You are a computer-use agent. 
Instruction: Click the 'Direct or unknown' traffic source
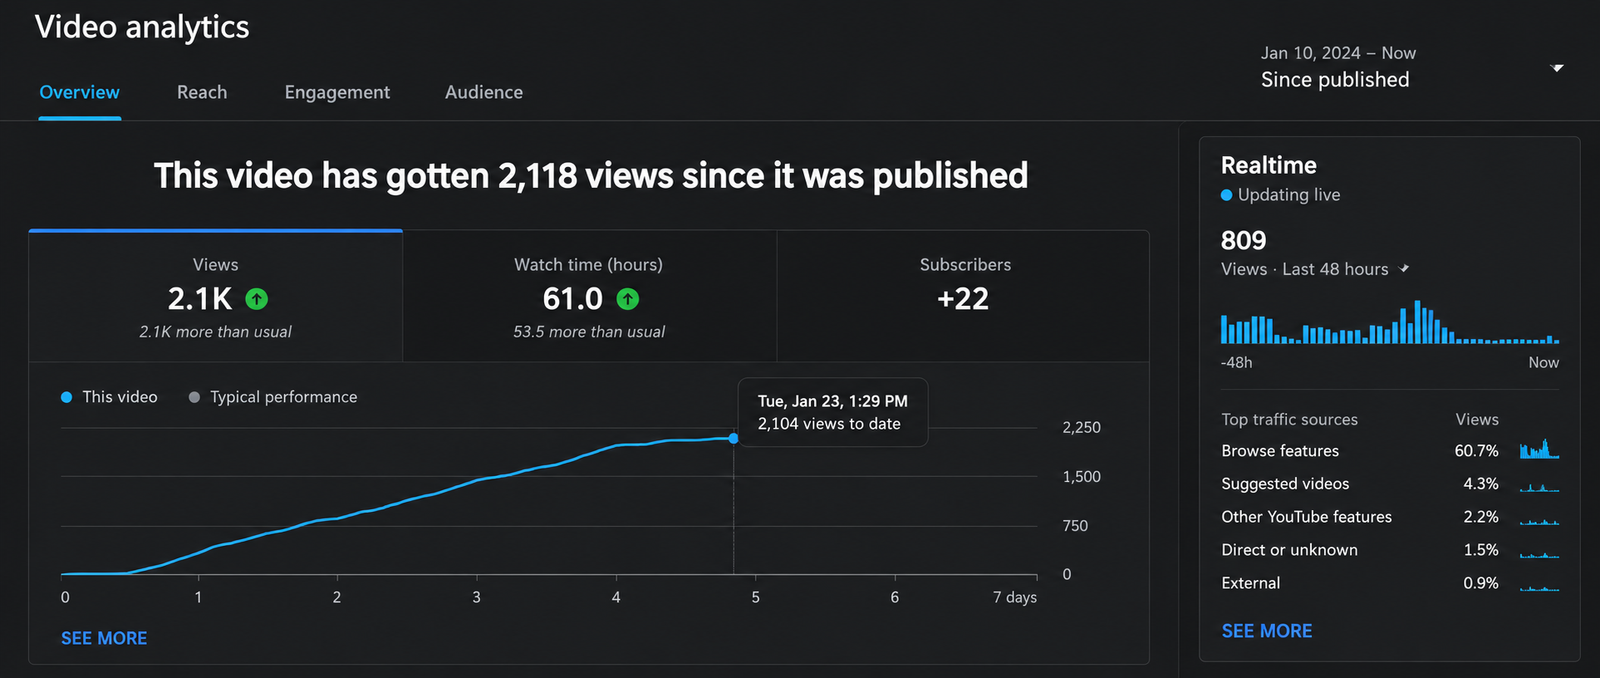tap(1289, 550)
